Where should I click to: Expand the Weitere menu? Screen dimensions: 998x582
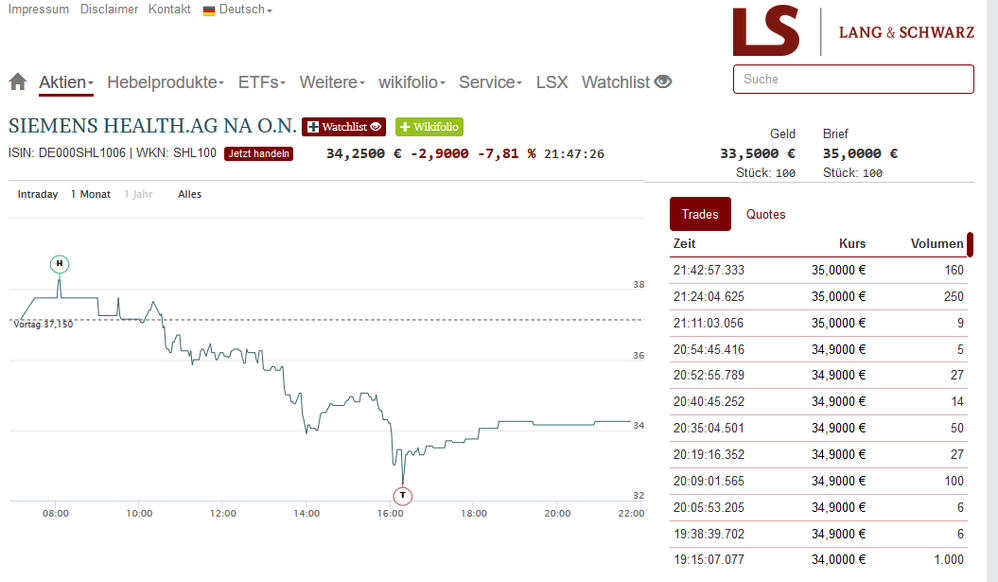[x=332, y=82]
